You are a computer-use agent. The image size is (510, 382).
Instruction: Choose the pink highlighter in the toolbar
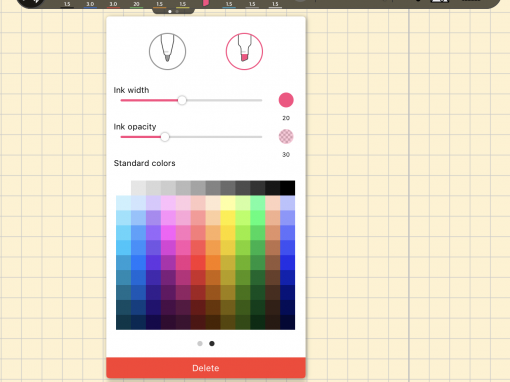pyautogui.click(x=206, y=3)
